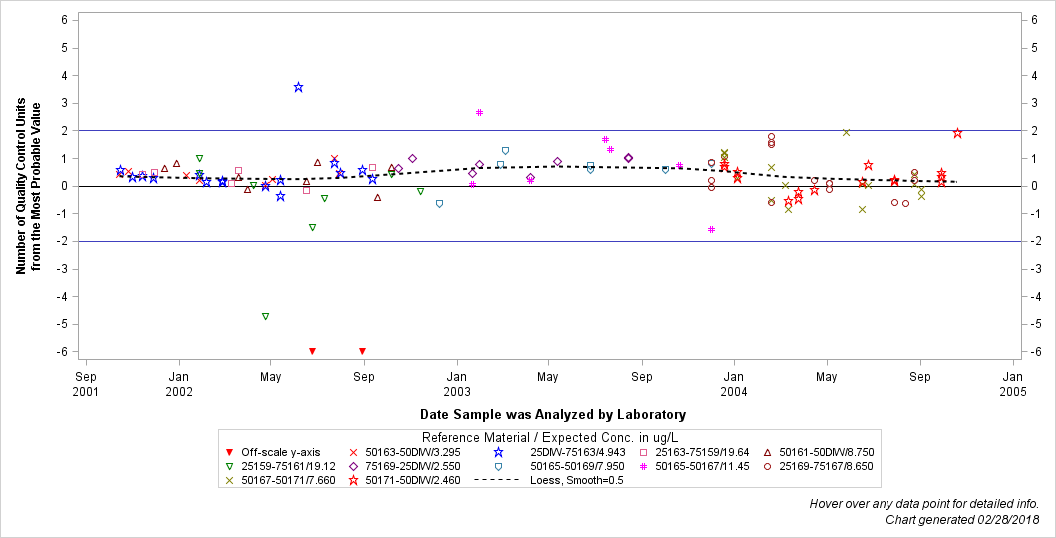Click the dark red circle marker for 25169-75167/8.650
The height and width of the screenshot is (538, 1056).
pyautogui.click(x=767, y=466)
